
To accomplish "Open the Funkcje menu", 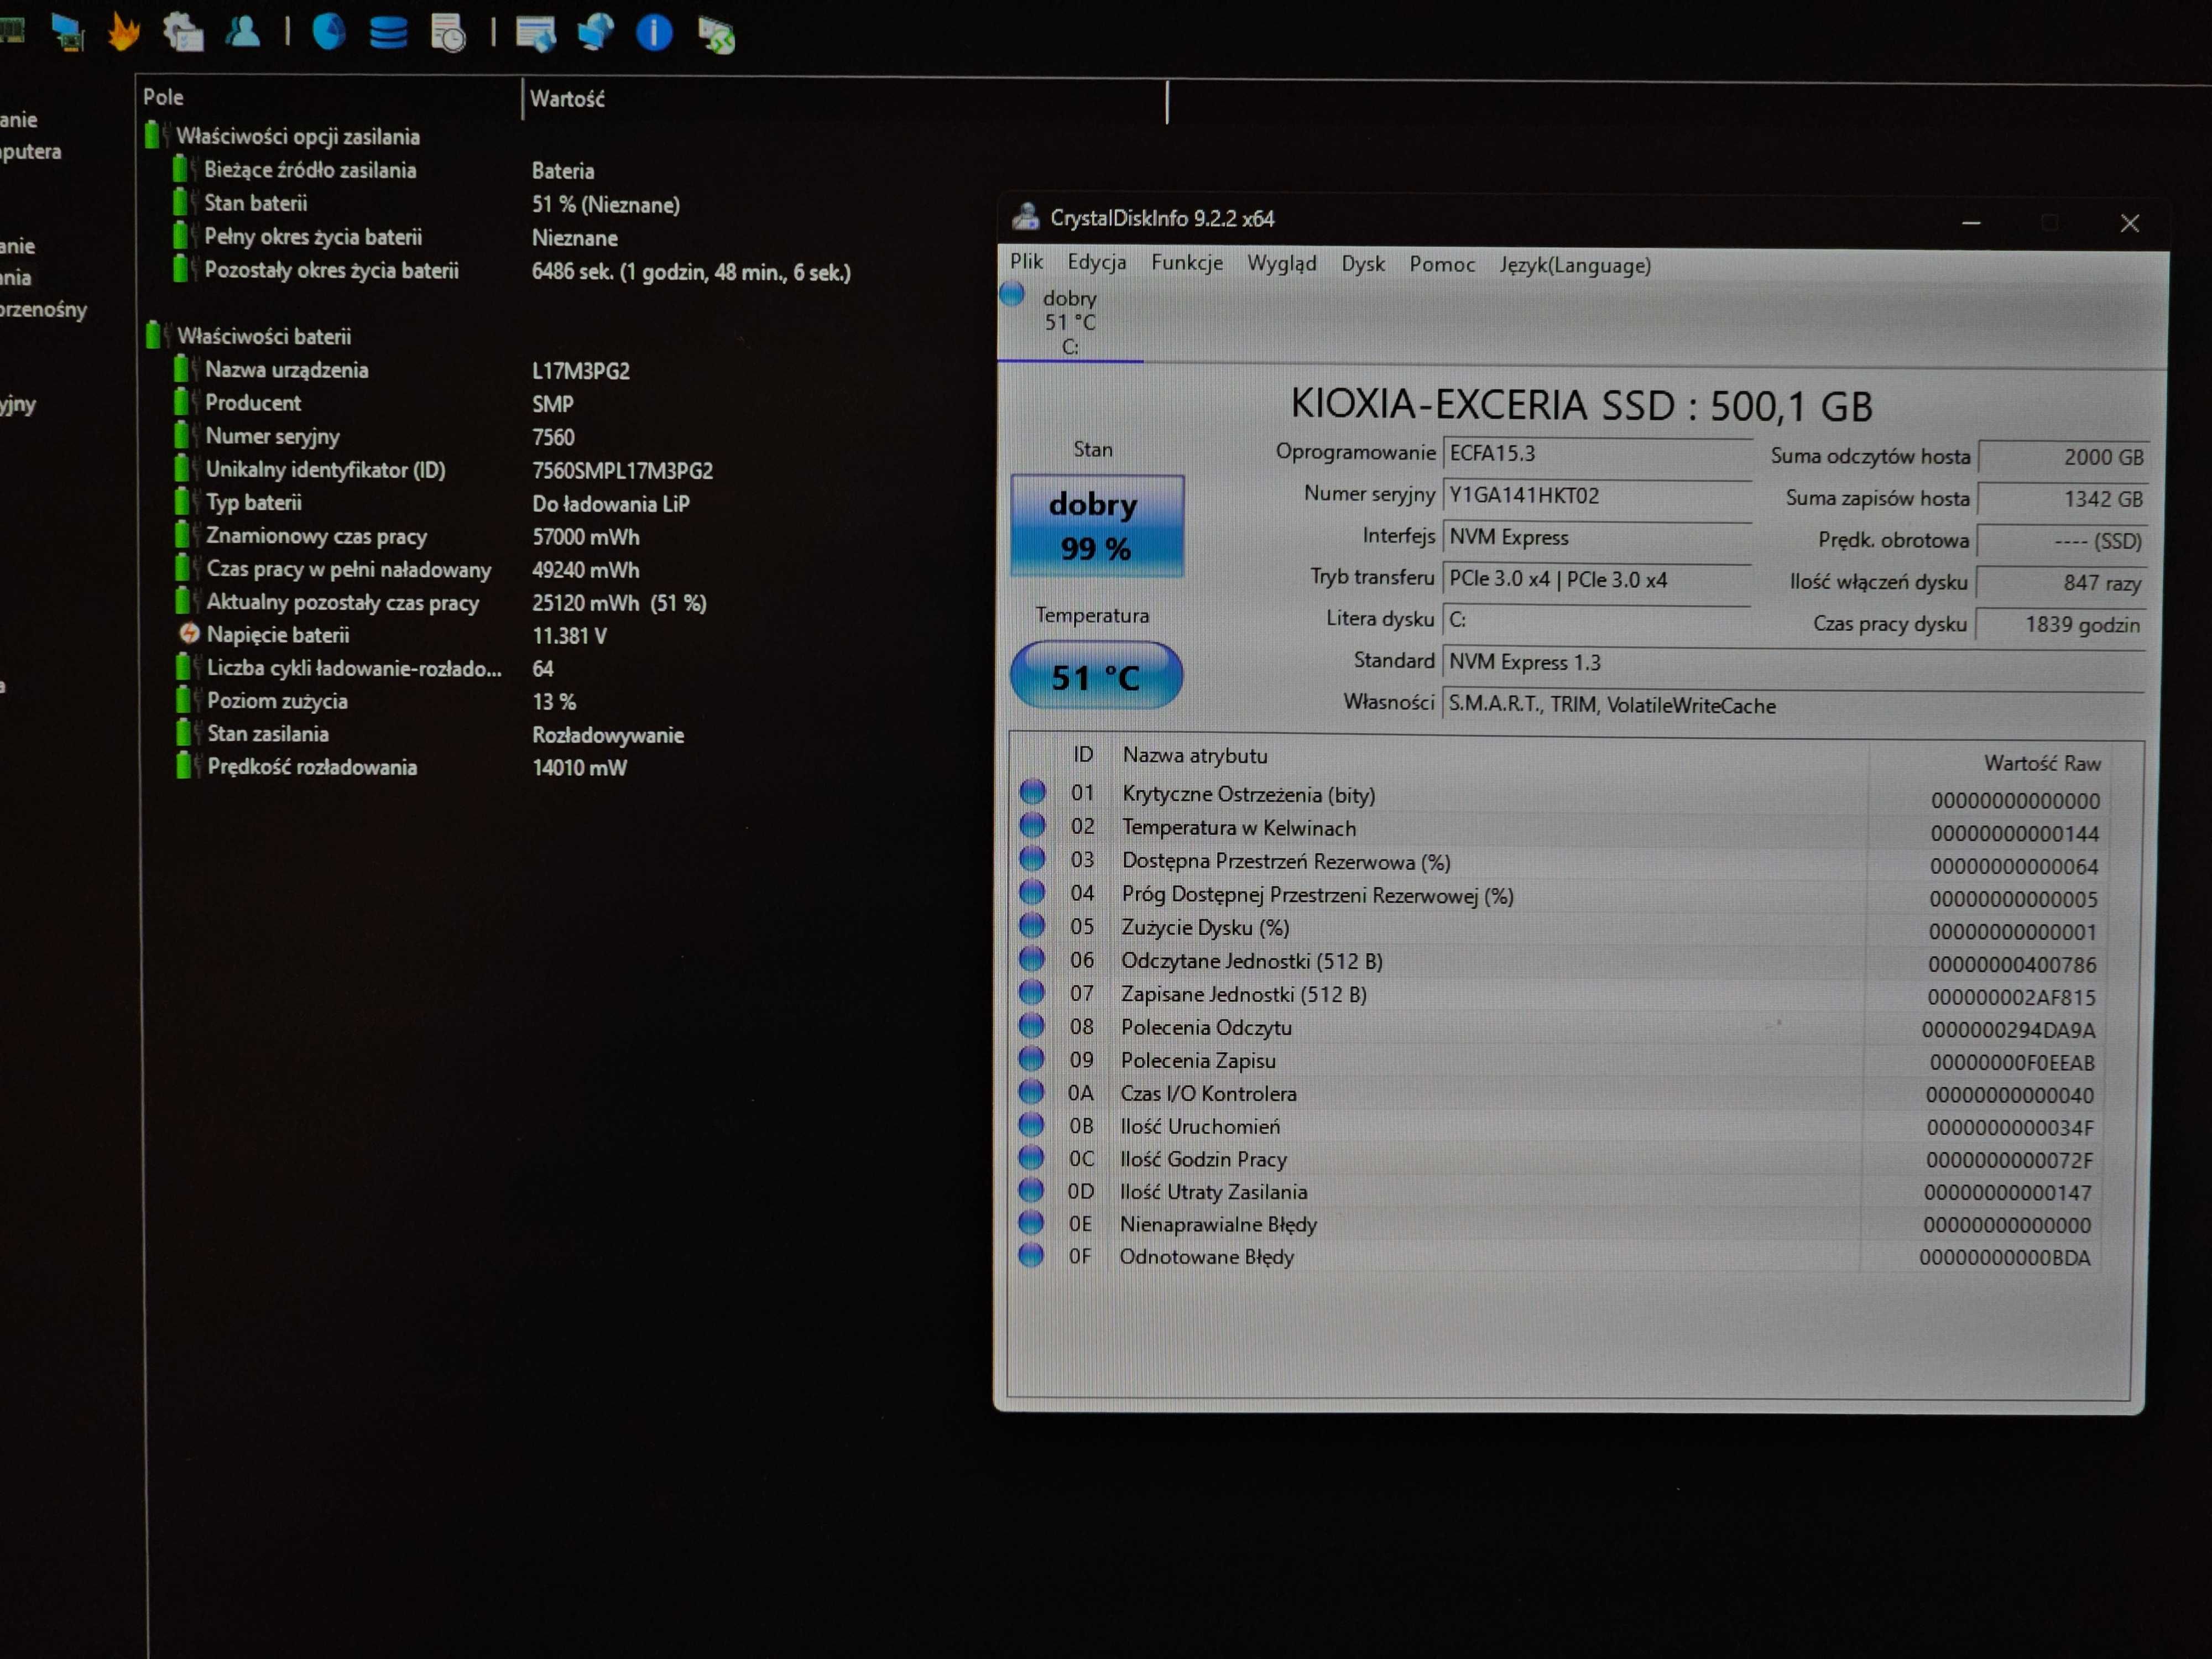I will (1186, 263).
